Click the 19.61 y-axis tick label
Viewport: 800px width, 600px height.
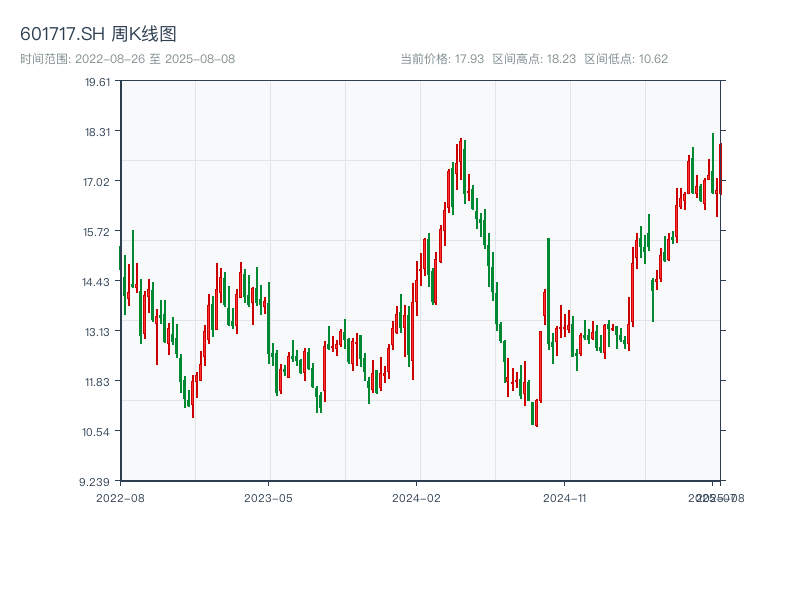(97, 82)
